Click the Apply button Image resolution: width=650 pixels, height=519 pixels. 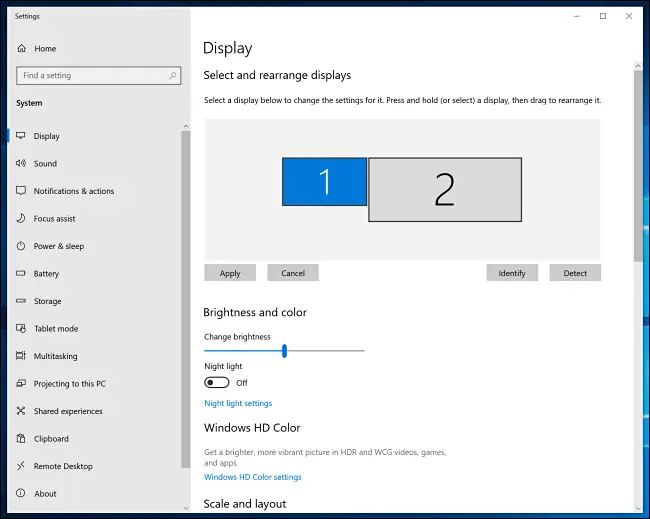pos(230,273)
